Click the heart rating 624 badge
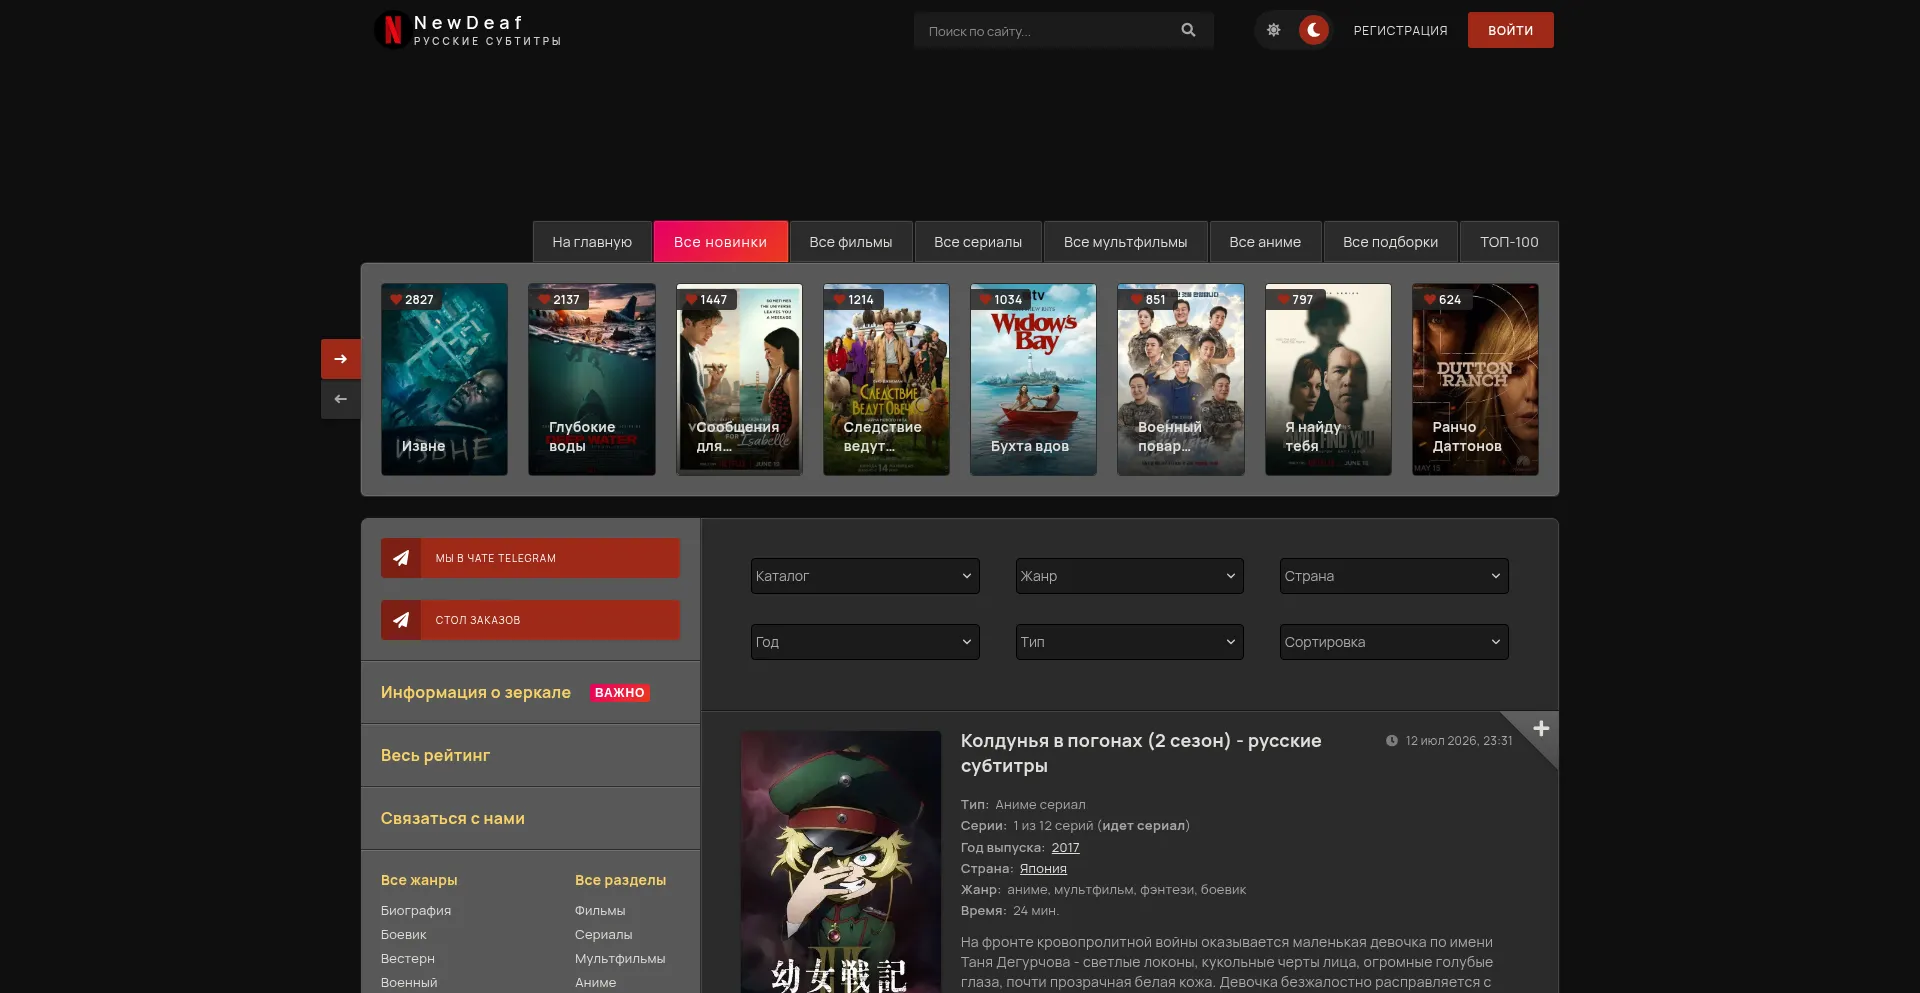 (1443, 299)
